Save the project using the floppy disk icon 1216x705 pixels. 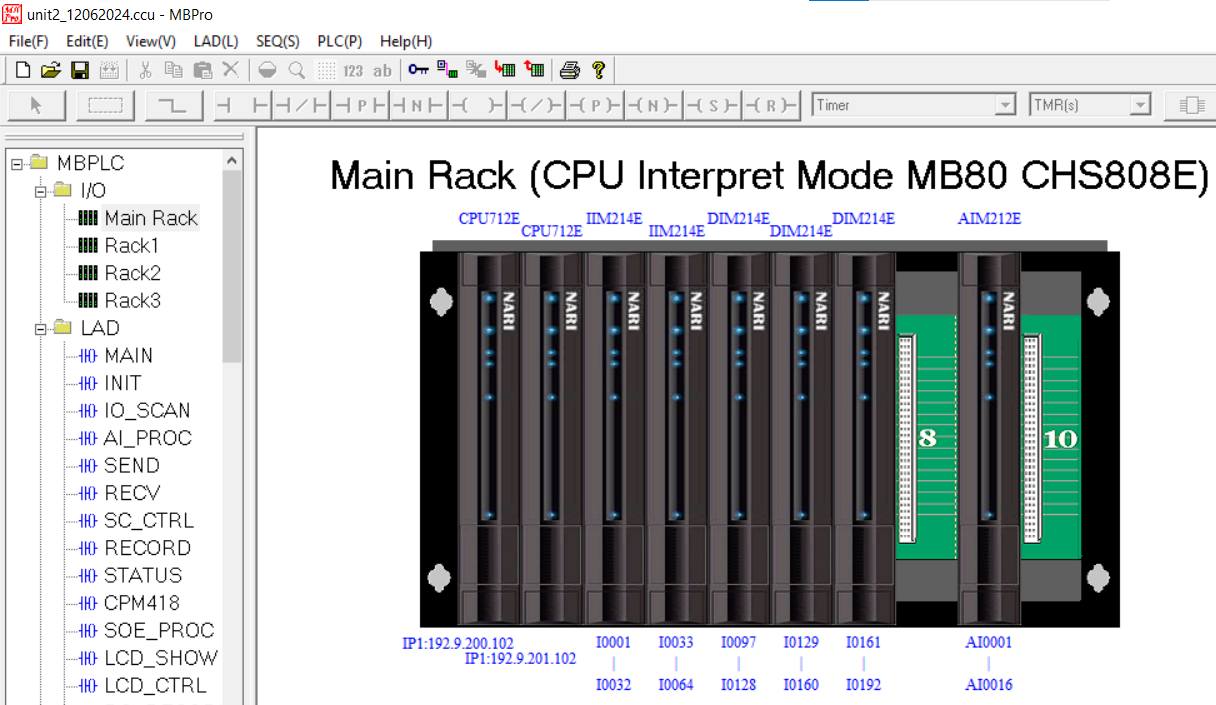(80, 70)
